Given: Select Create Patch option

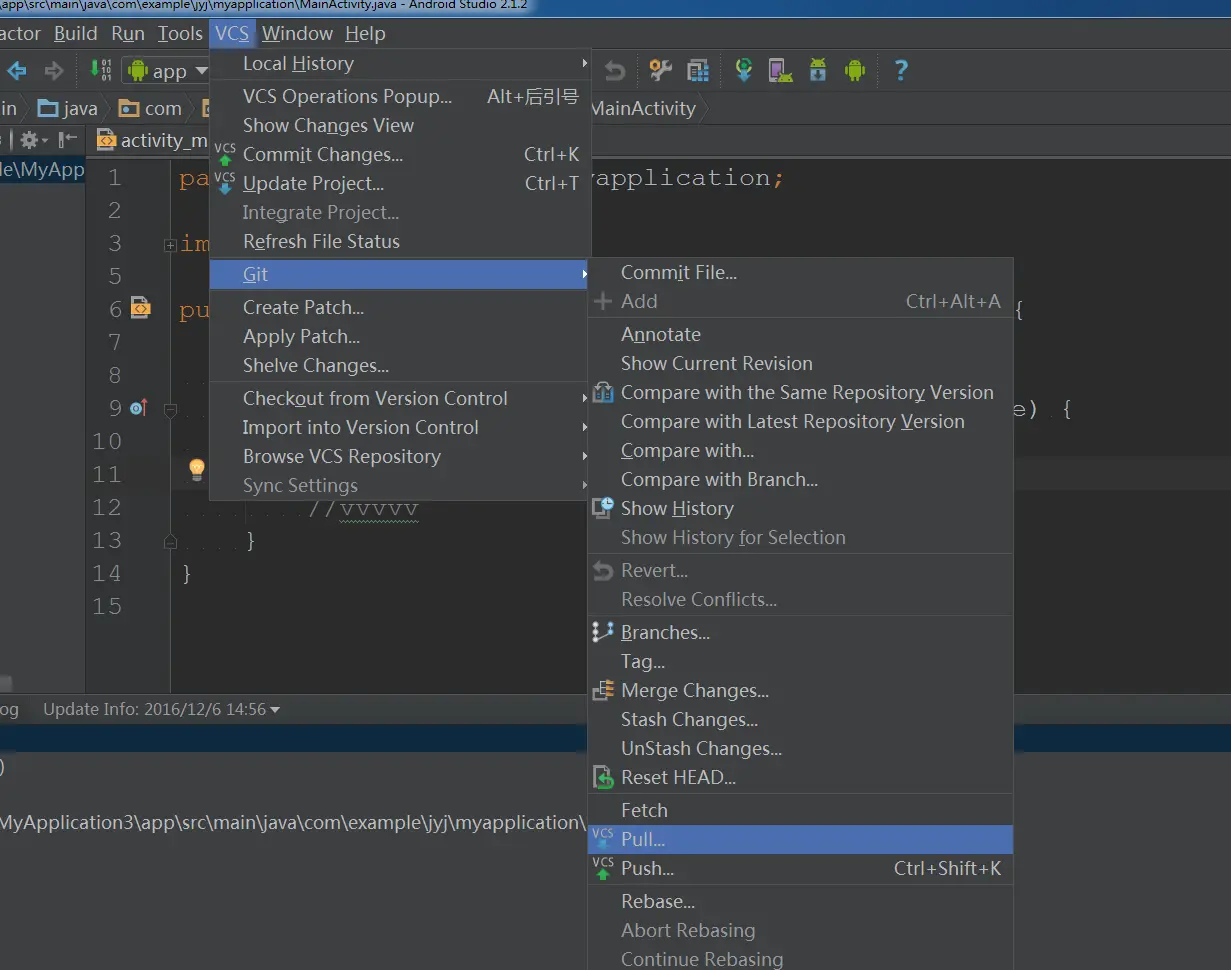Looking at the screenshot, I should coord(400,307).
